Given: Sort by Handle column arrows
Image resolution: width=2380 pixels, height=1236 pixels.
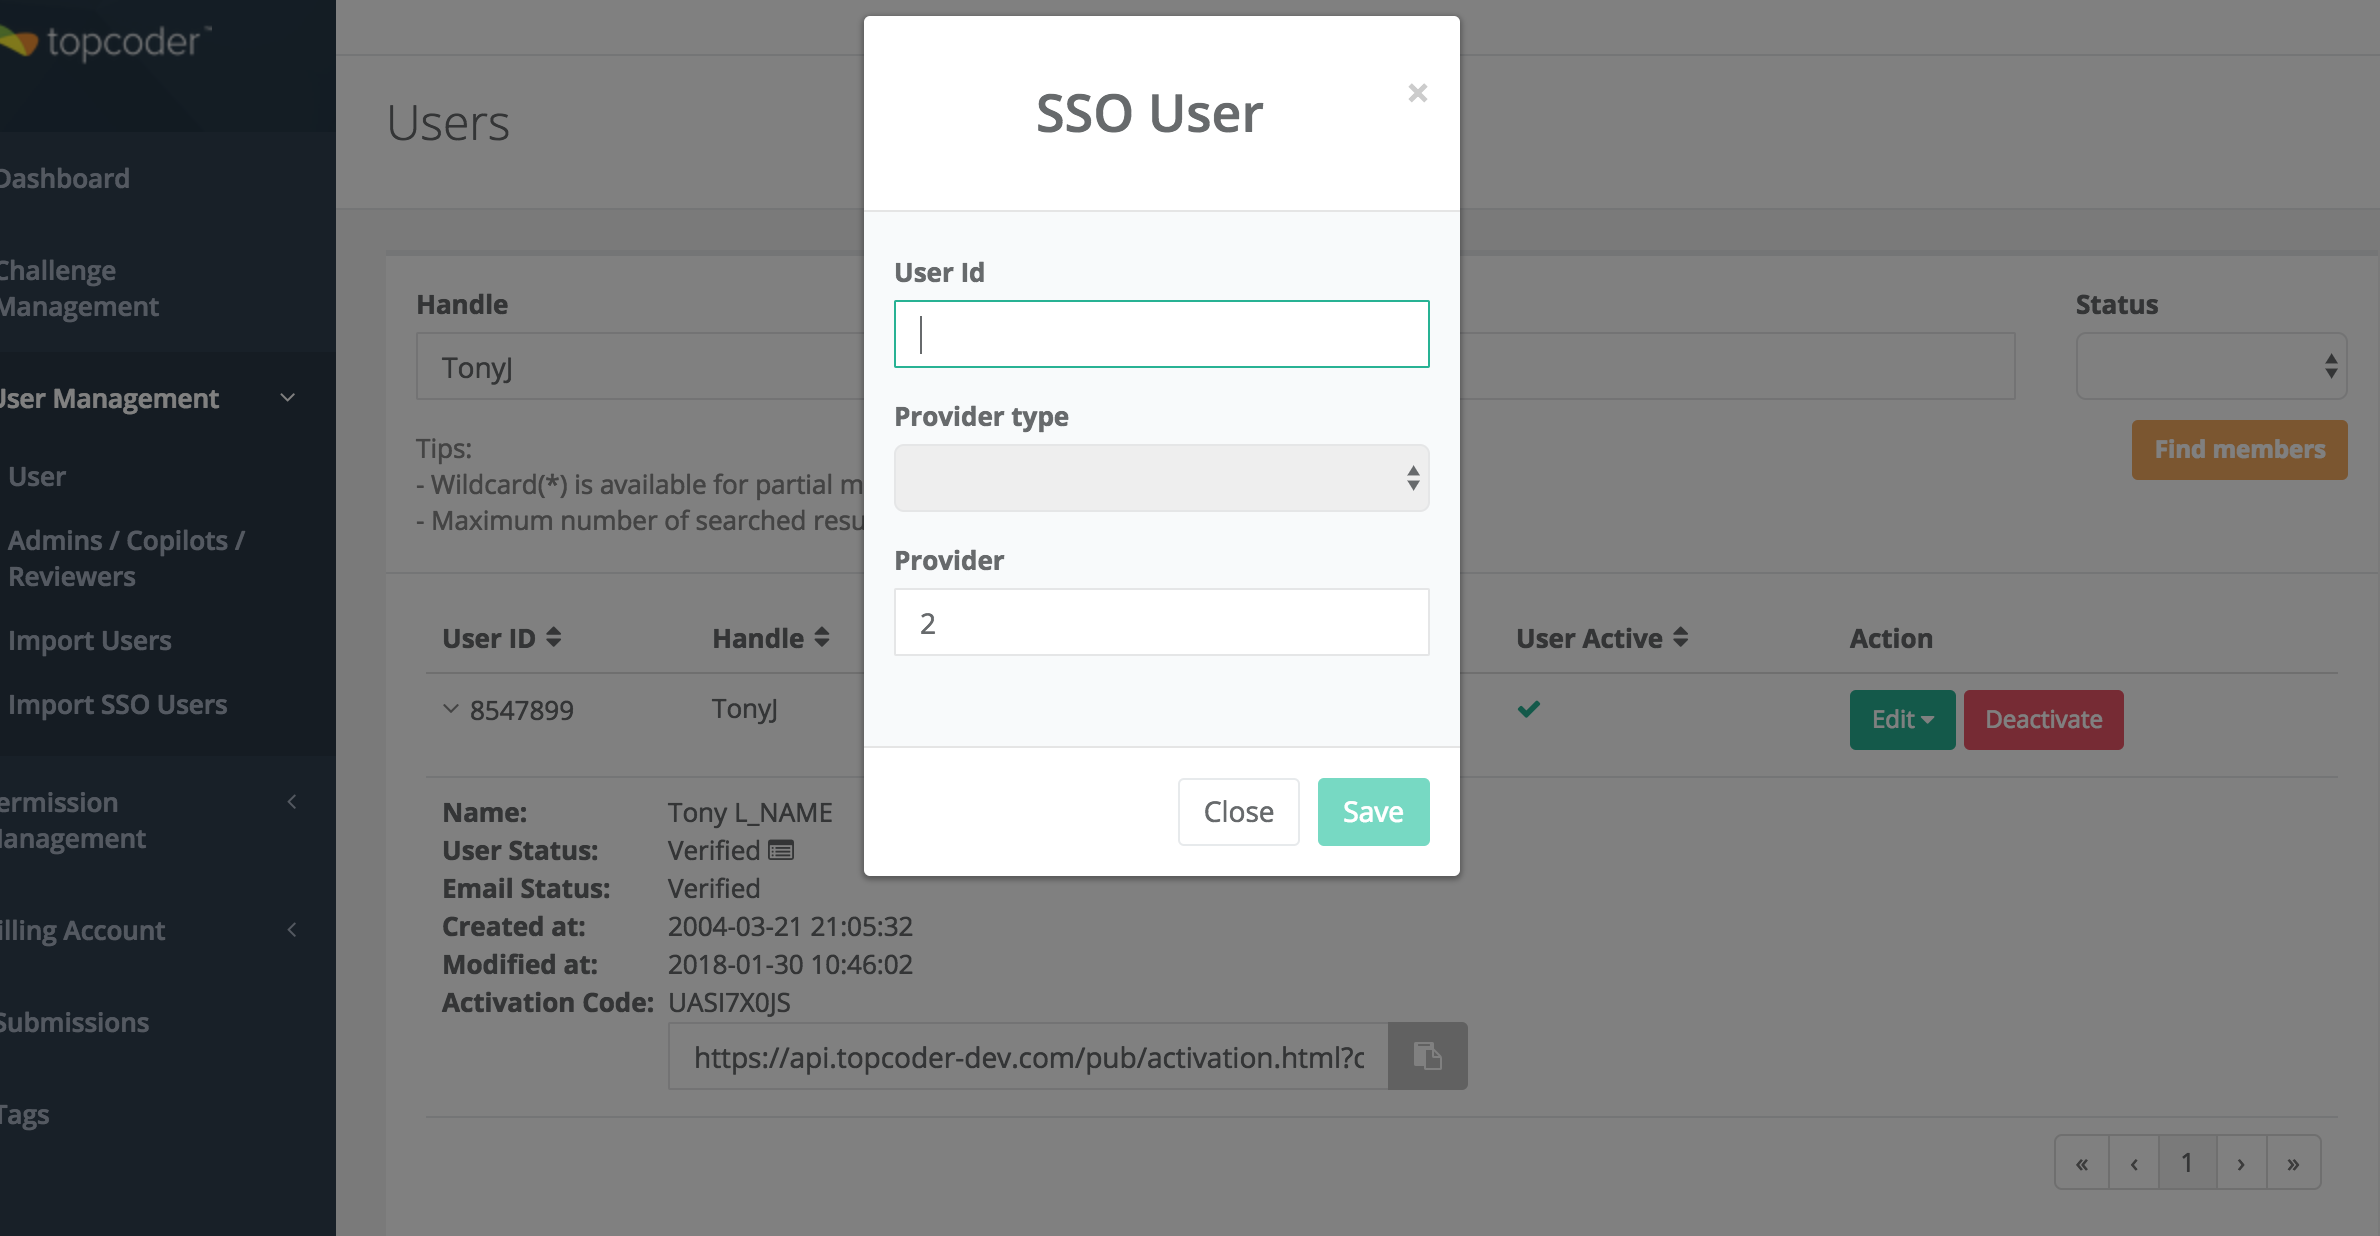Looking at the screenshot, I should [822, 638].
